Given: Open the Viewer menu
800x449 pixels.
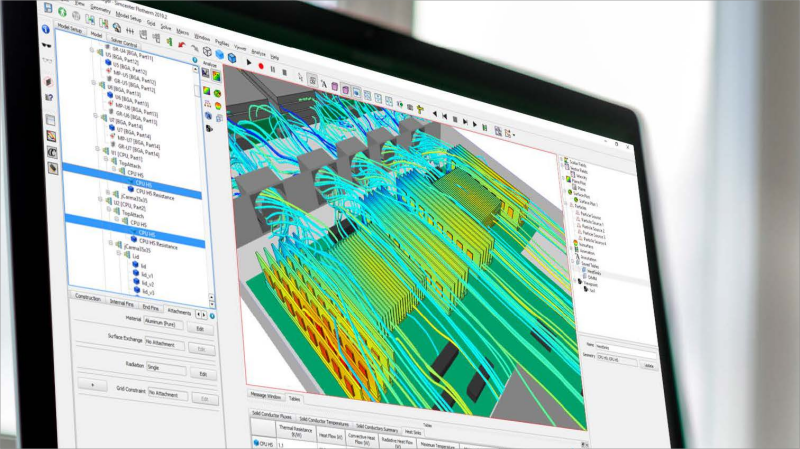Looking at the screenshot, I should (x=240, y=48).
